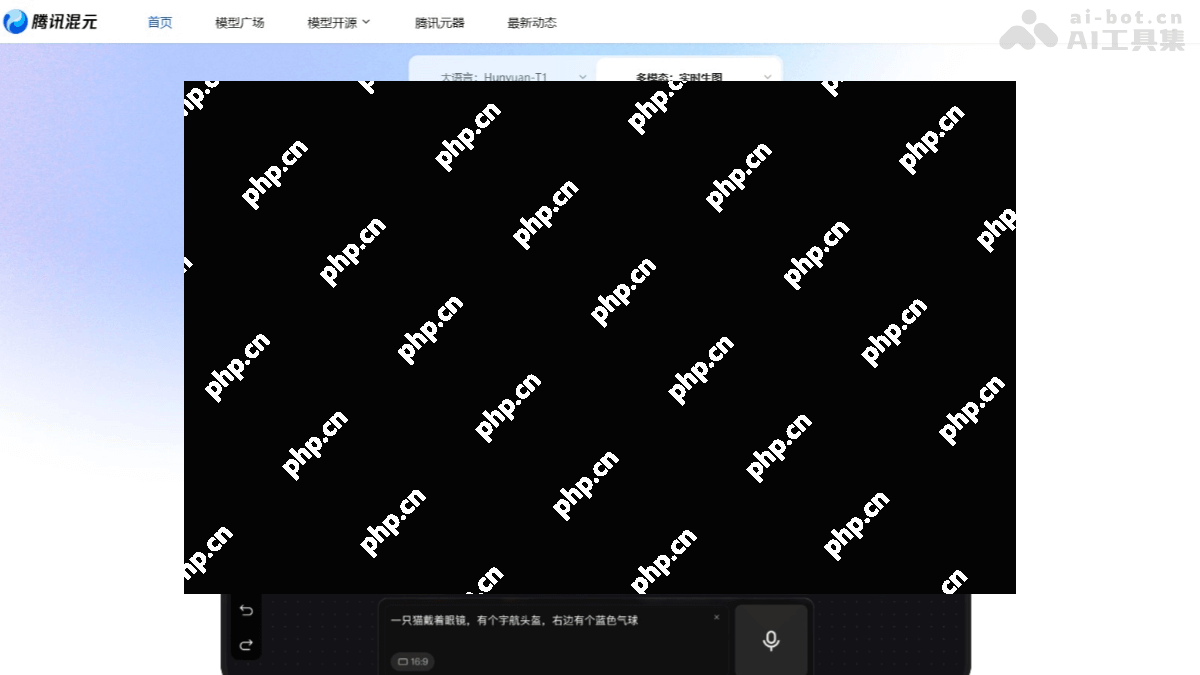Image resolution: width=1200 pixels, height=675 pixels.
Task: Go to the 首页 nav item
Action: click(x=160, y=22)
